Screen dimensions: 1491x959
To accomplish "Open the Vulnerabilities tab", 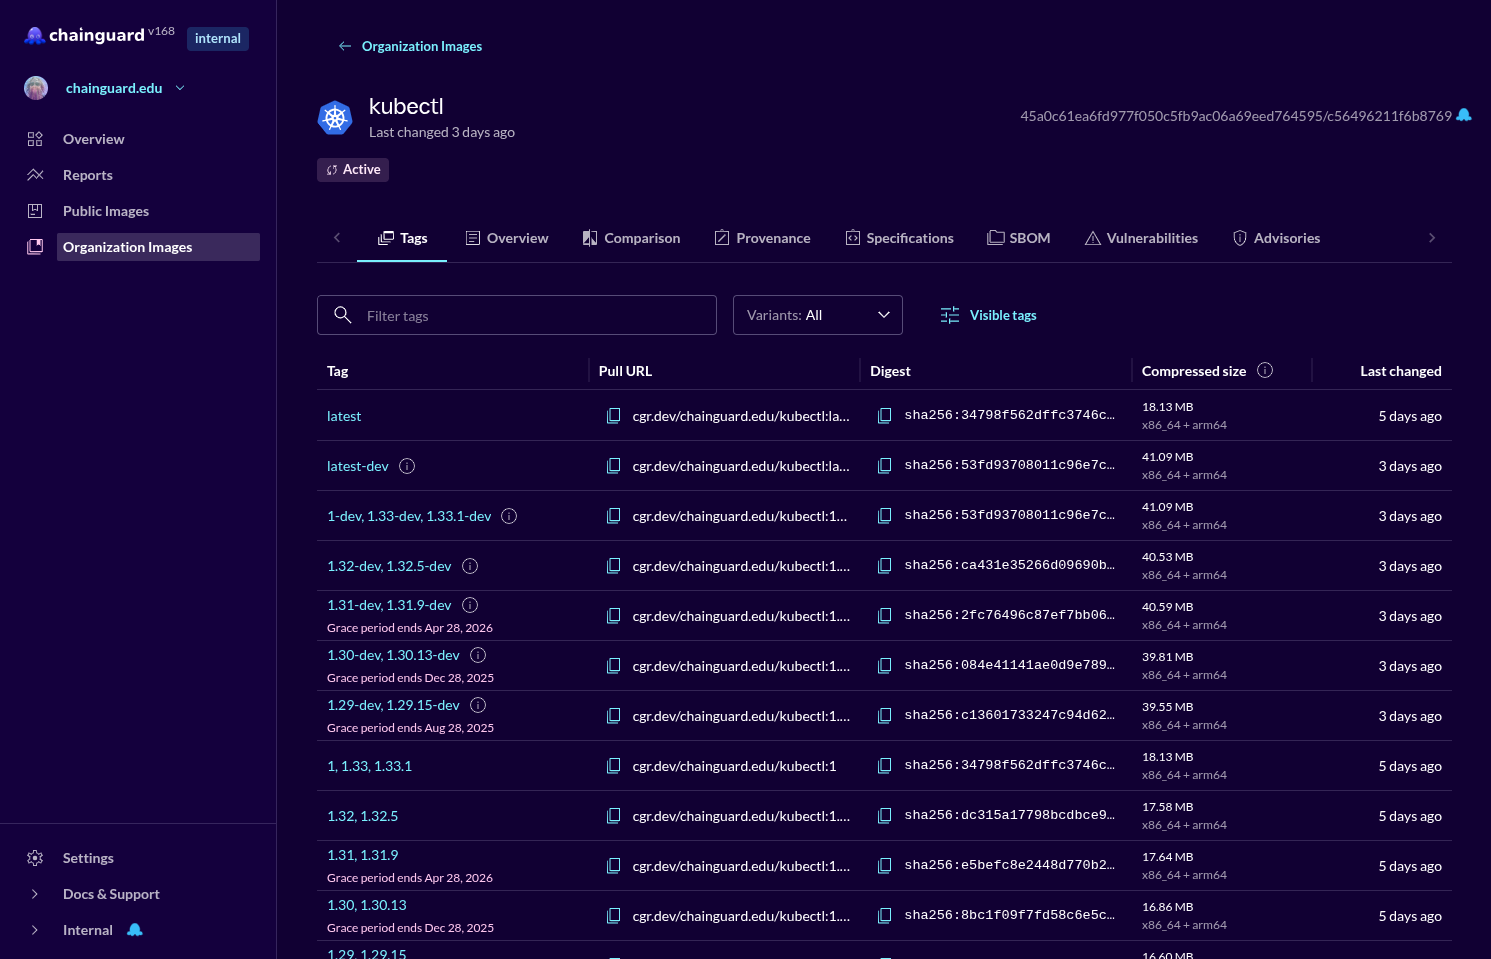I will (1141, 237).
